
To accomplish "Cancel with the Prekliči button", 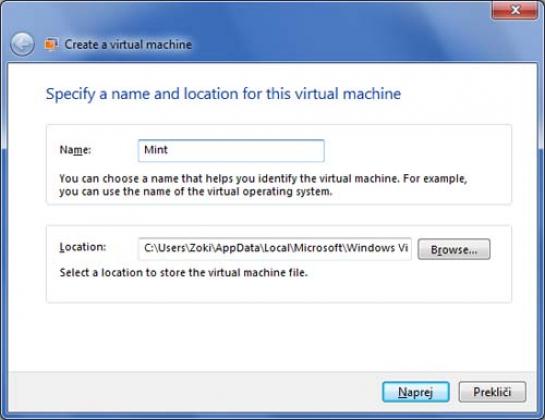I will pos(492,392).
